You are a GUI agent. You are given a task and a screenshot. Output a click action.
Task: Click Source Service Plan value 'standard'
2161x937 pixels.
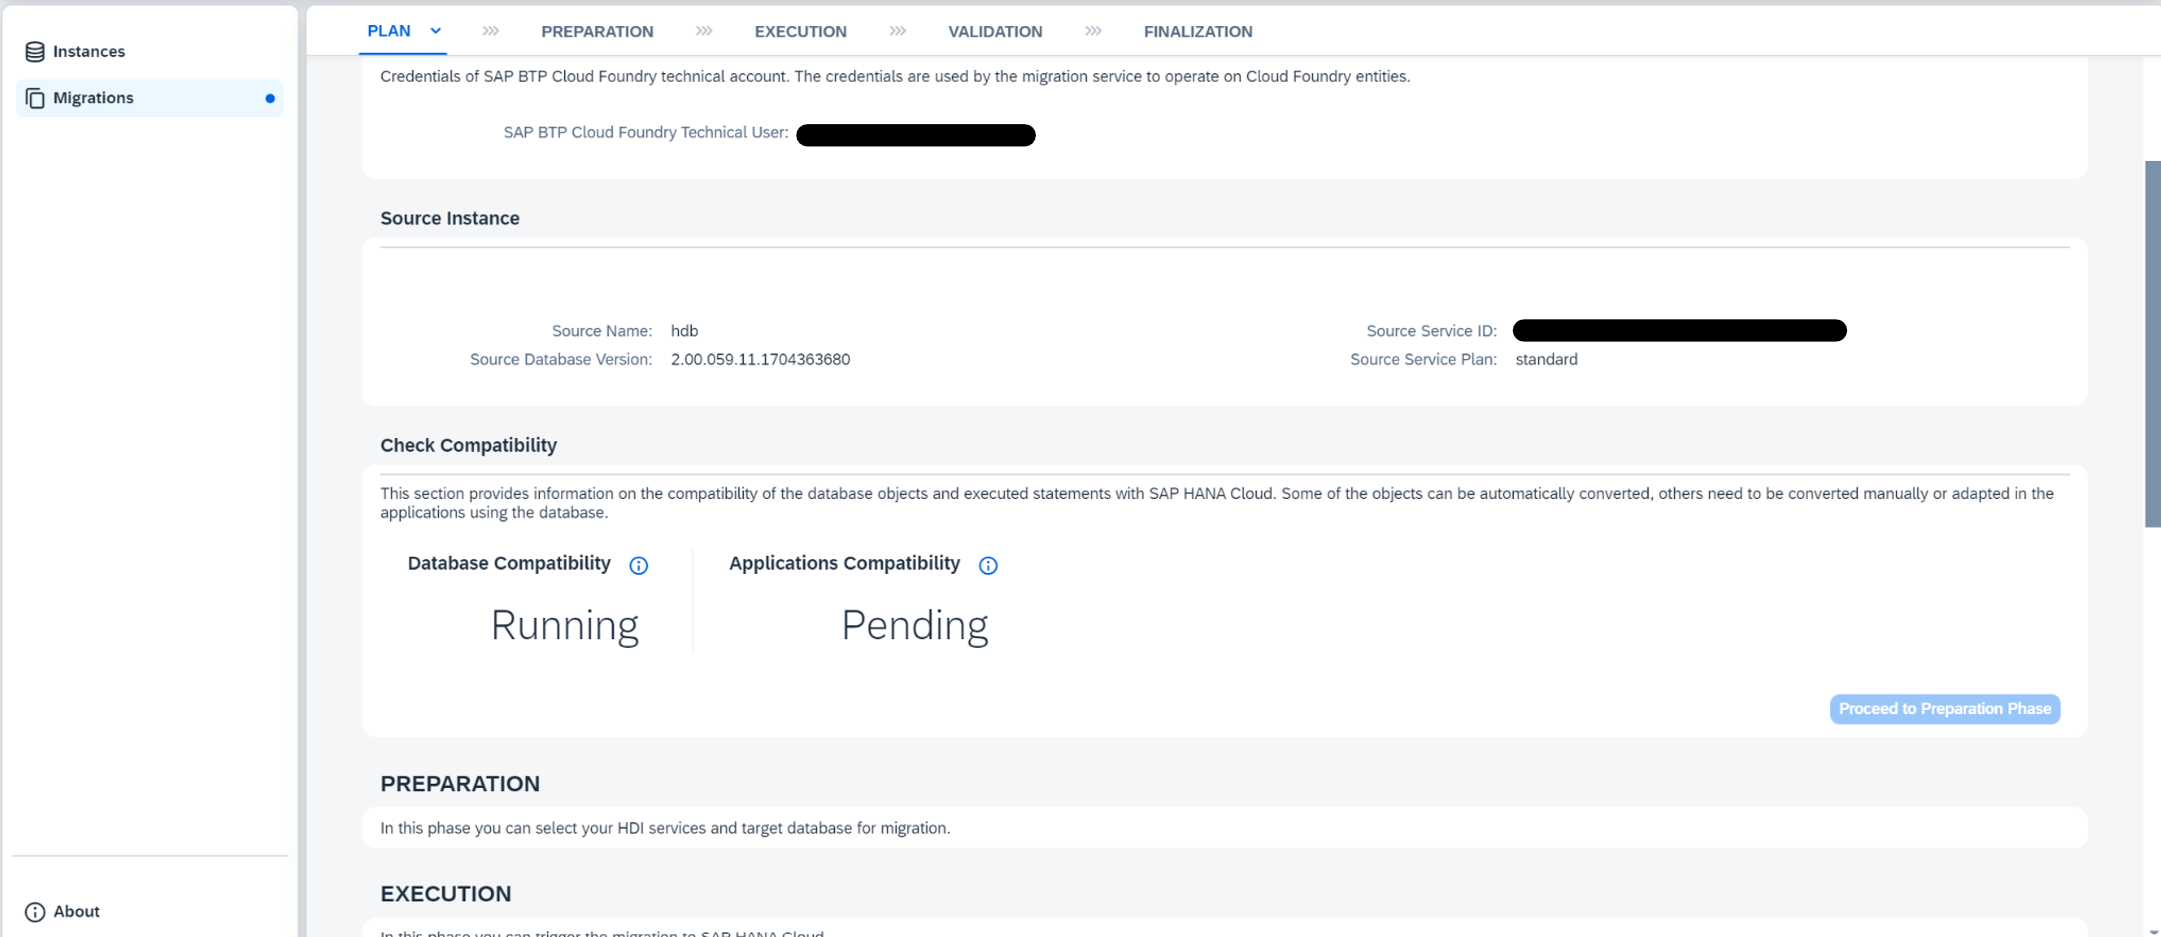coord(1546,360)
